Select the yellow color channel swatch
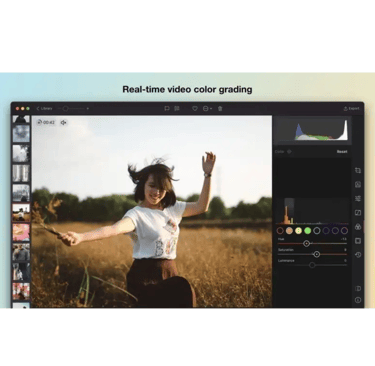The image size is (375, 366). pyautogui.click(x=298, y=230)
